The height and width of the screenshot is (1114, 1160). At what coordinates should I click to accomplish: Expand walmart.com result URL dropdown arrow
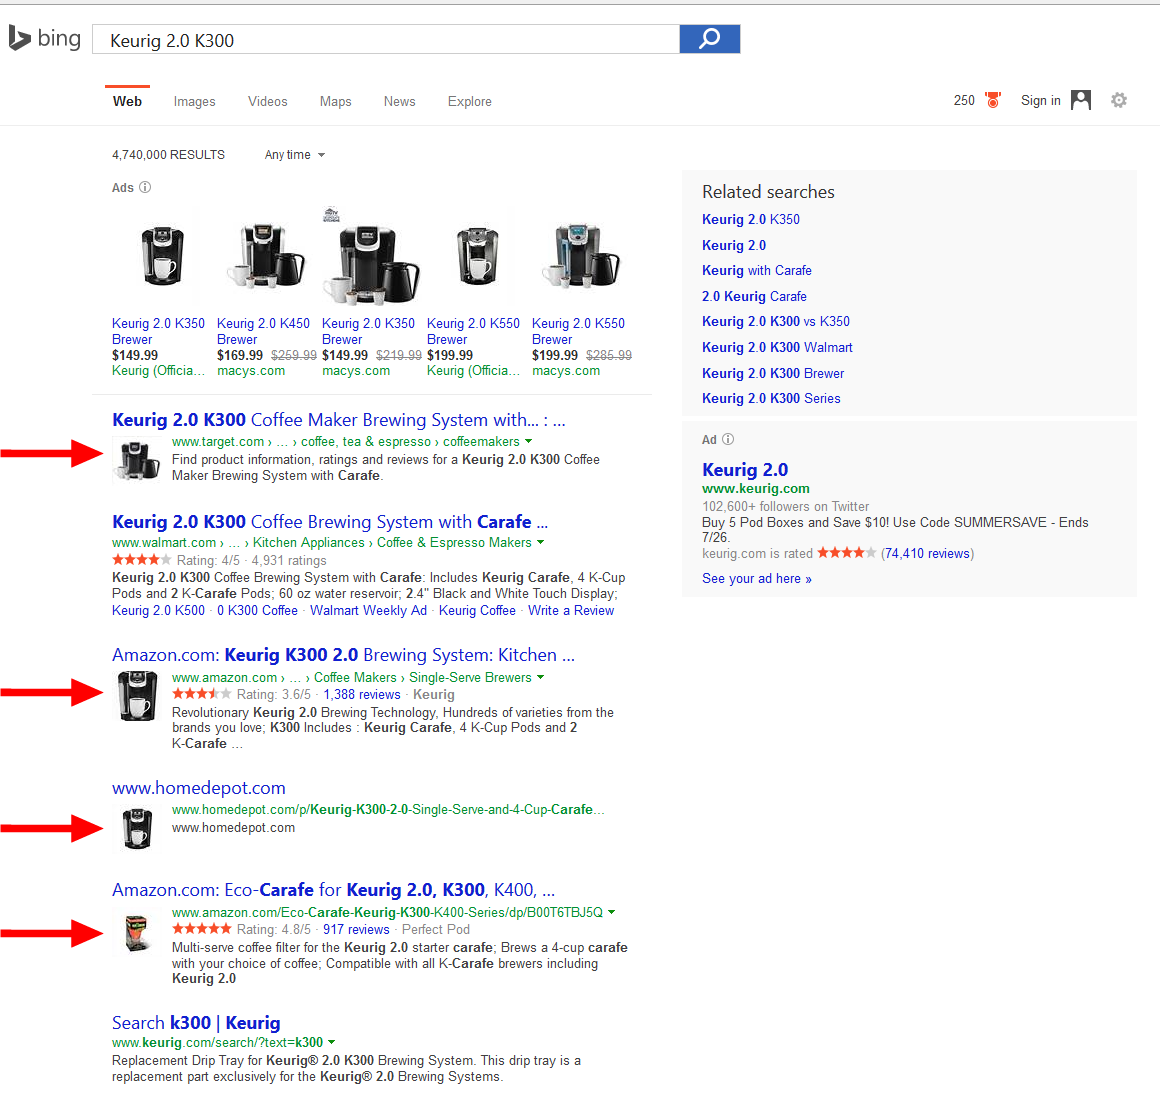541,542
